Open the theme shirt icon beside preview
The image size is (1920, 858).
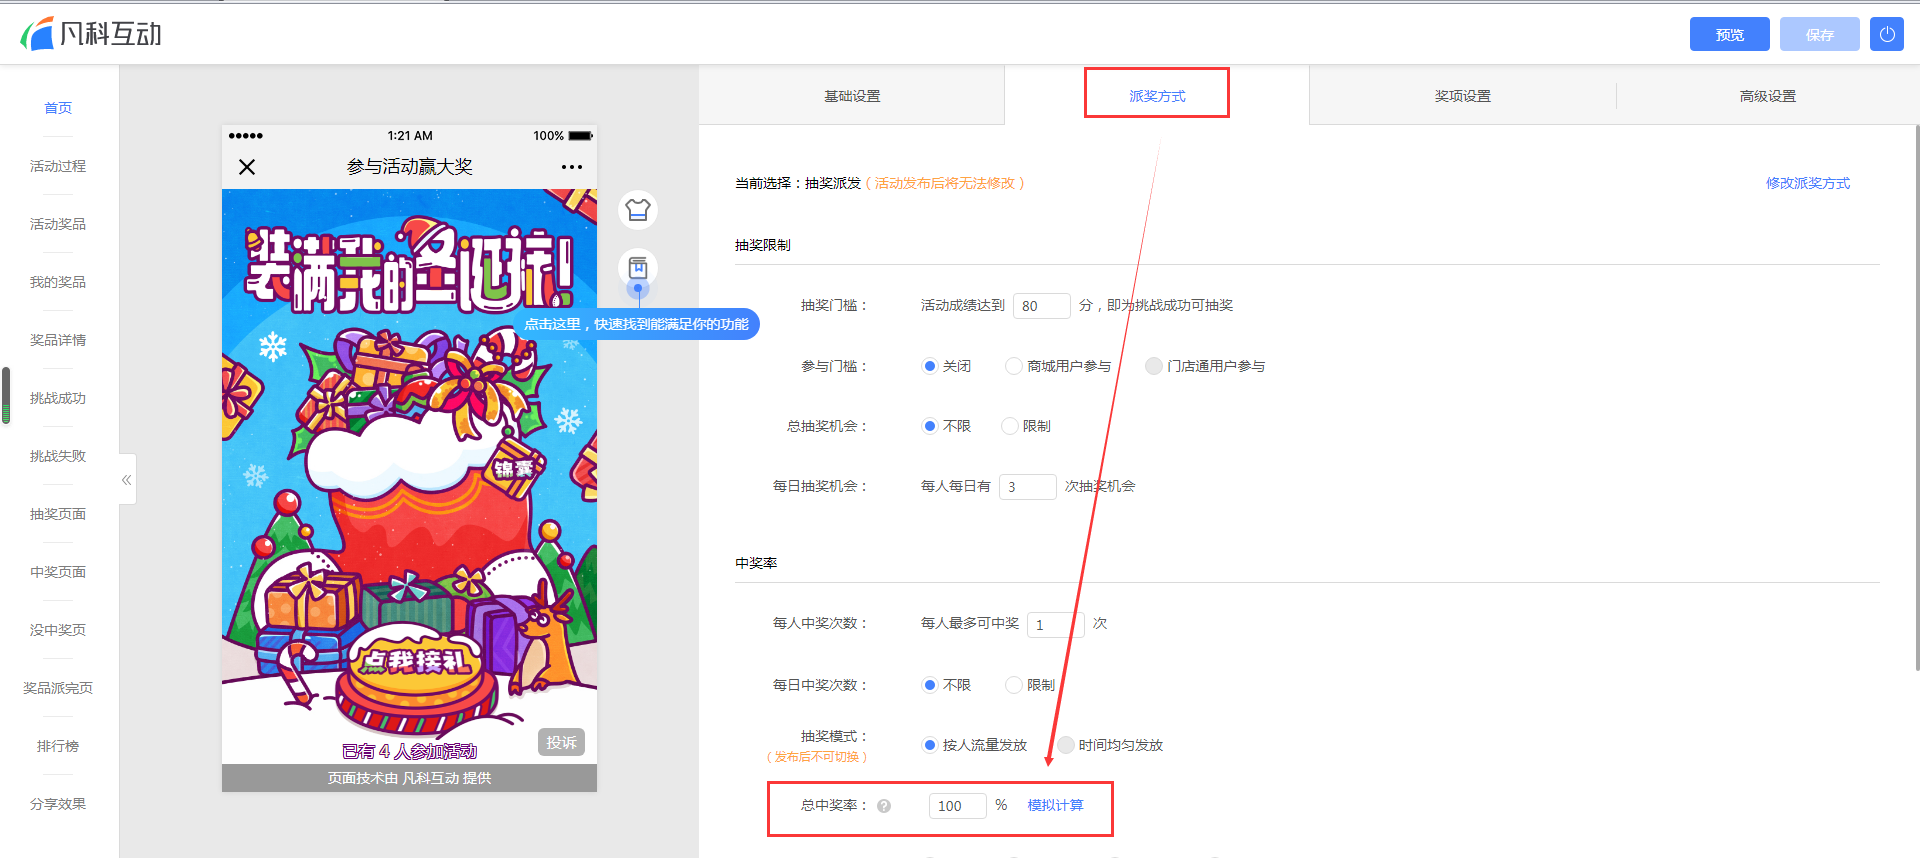[638, 210]
